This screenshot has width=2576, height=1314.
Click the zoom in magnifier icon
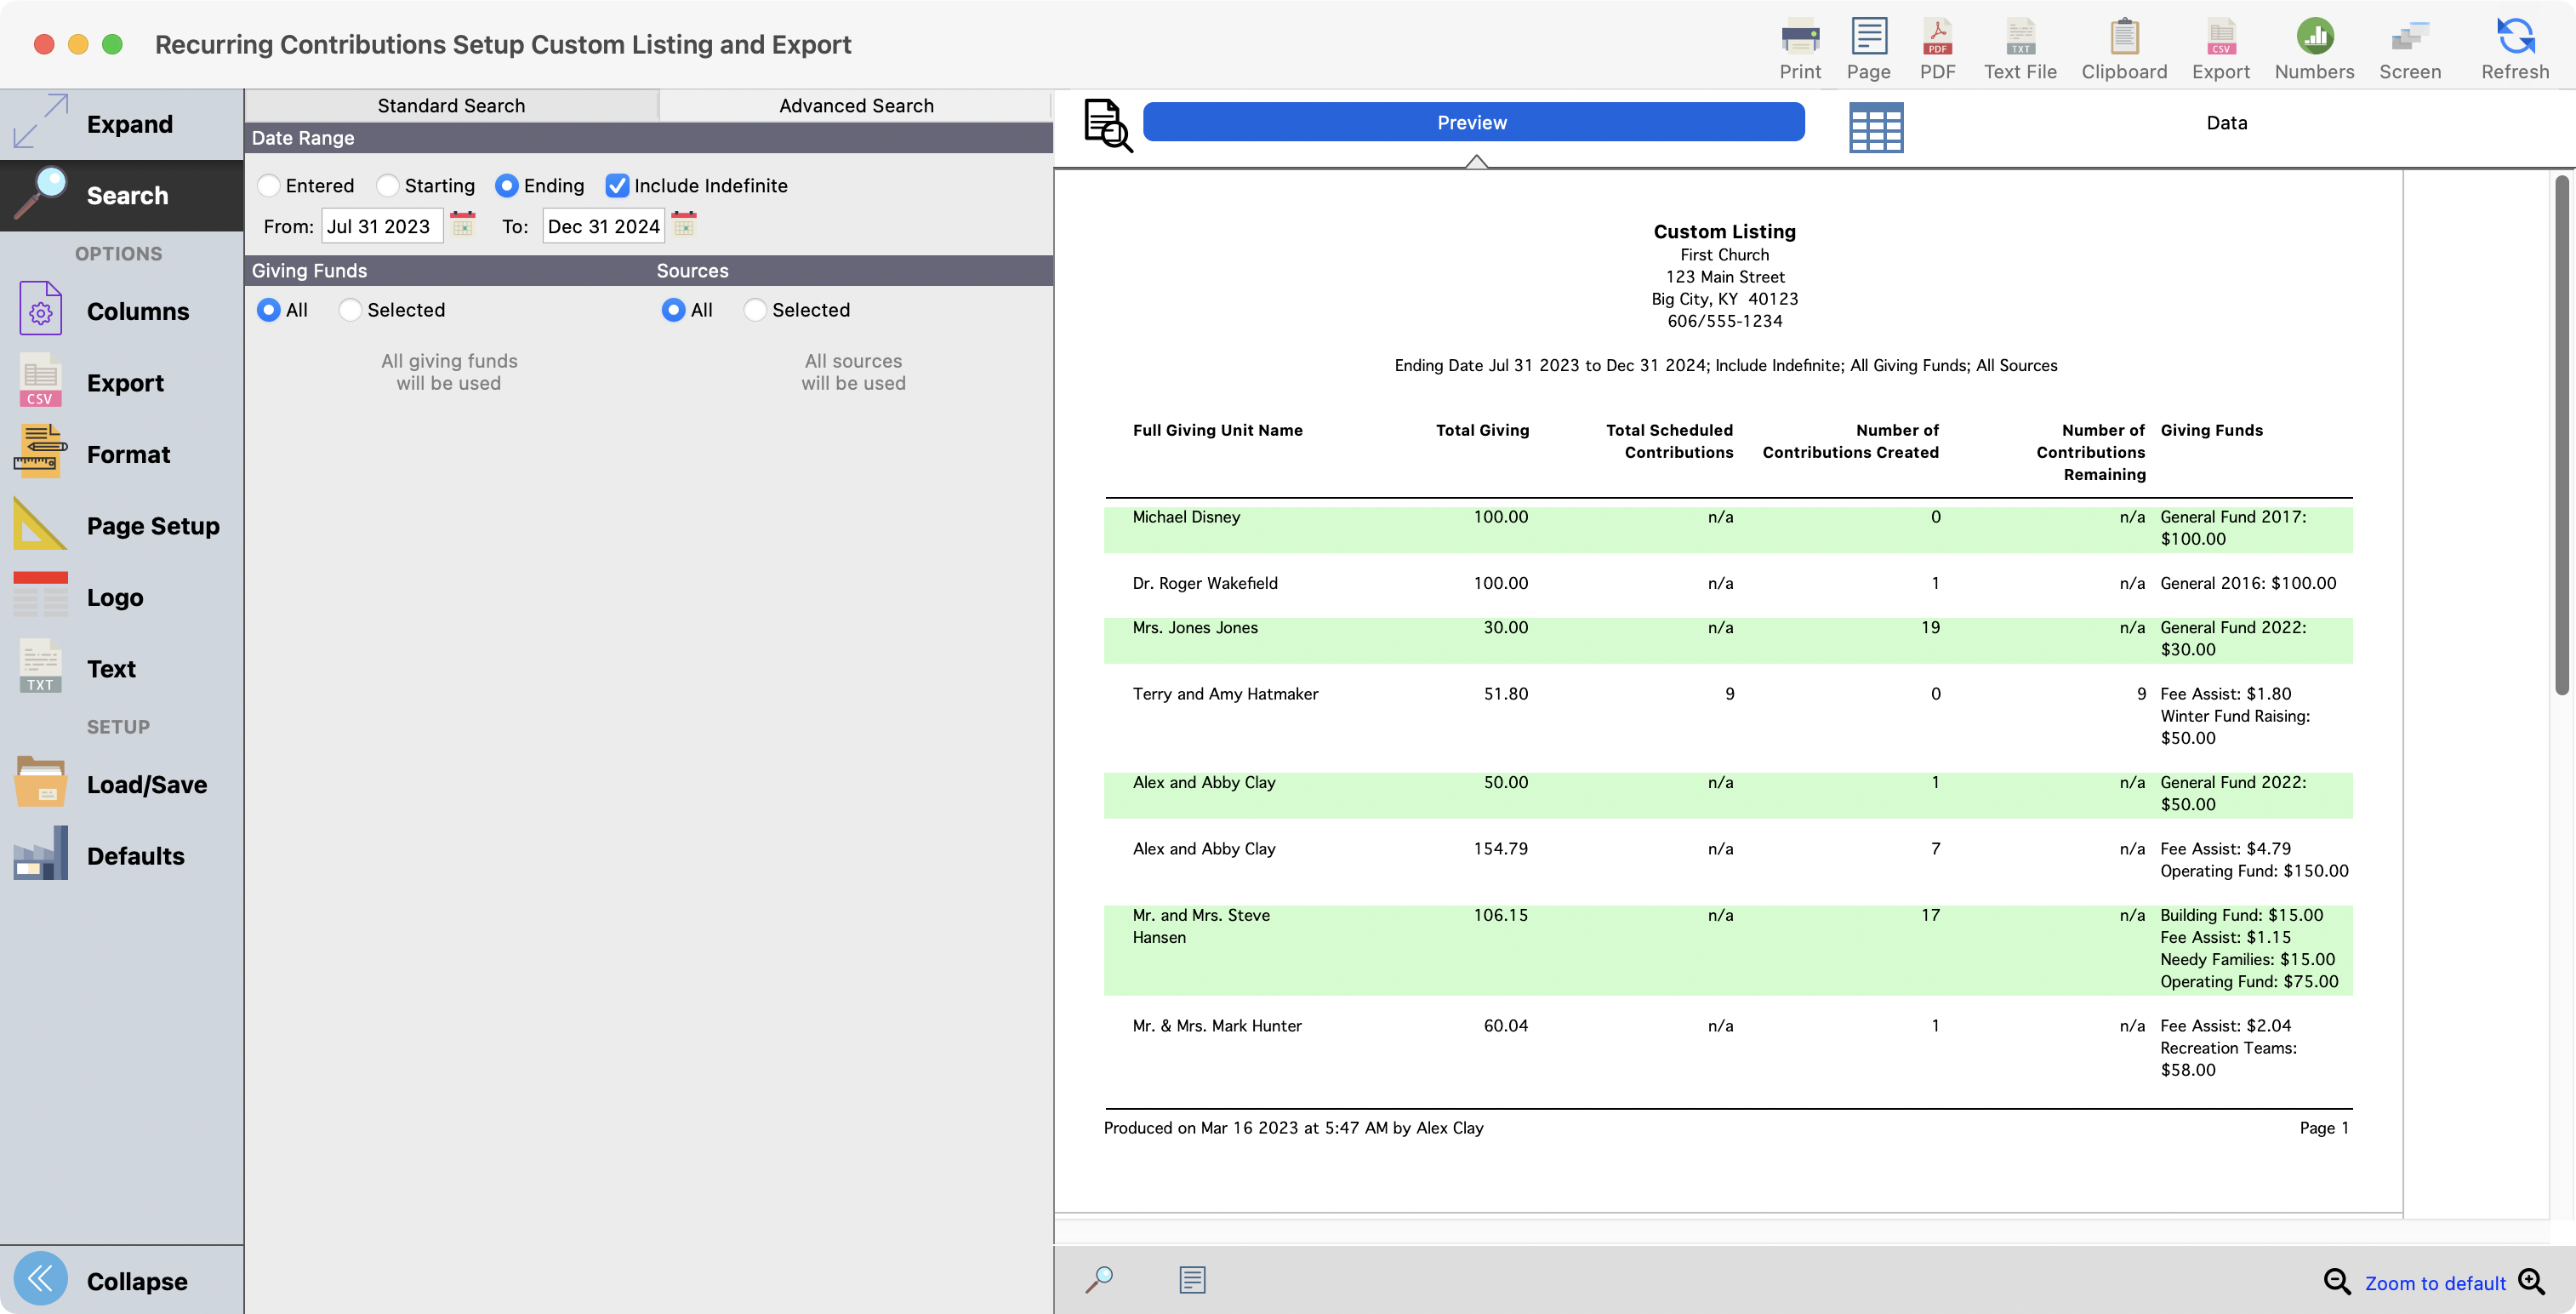point(2531,1281)
